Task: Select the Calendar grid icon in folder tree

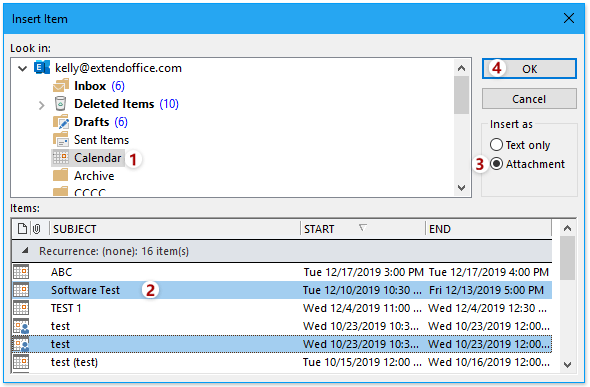Action: 60,158
